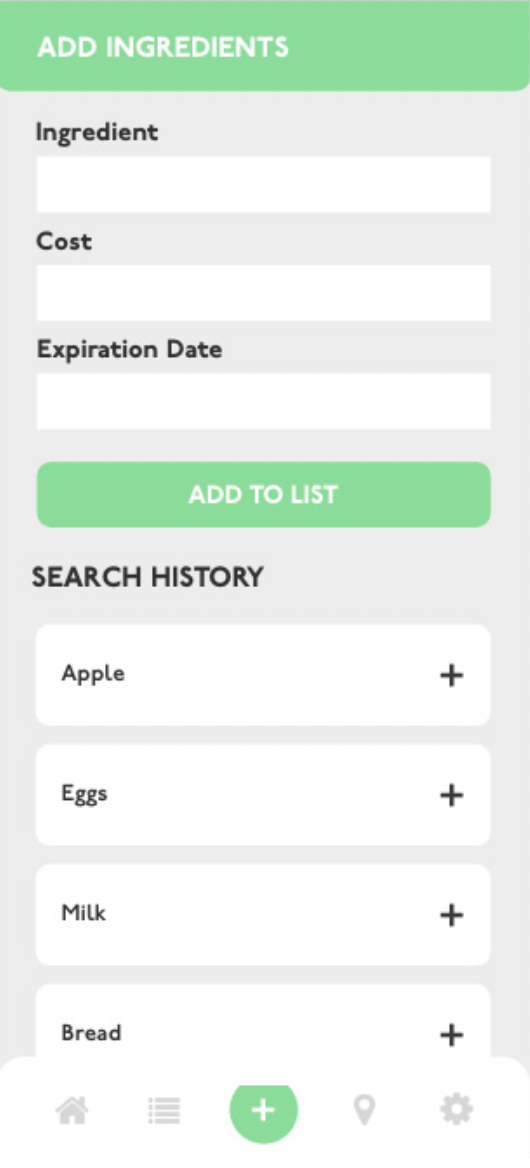
Task: Open the location pin icon
Action: tap(364, 1111)
